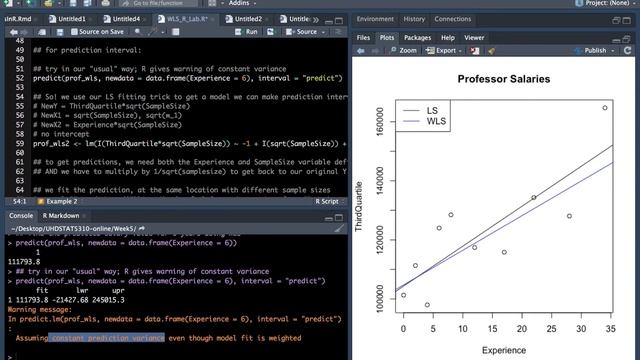Open the Publish dropdown arrow
Screen dimensions: 640x360
click(613, 51)
